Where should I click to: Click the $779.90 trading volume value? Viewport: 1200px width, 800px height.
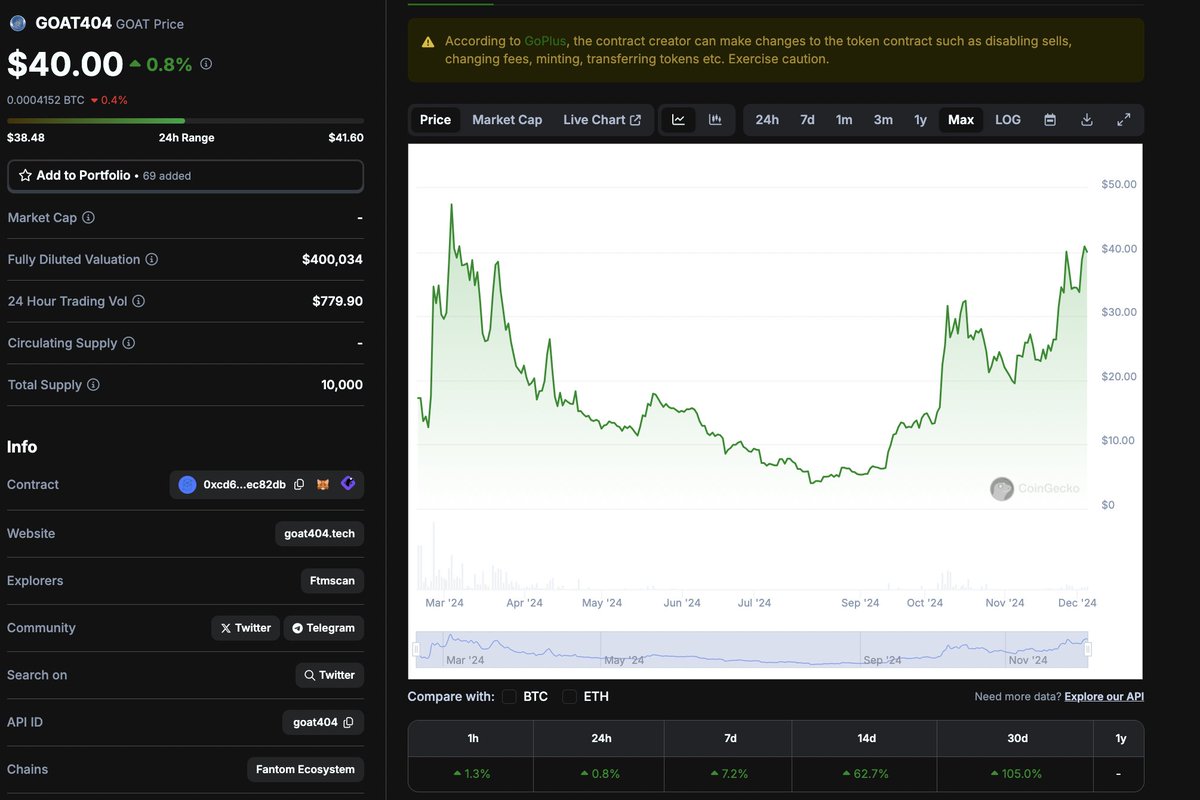click(337, 301)
